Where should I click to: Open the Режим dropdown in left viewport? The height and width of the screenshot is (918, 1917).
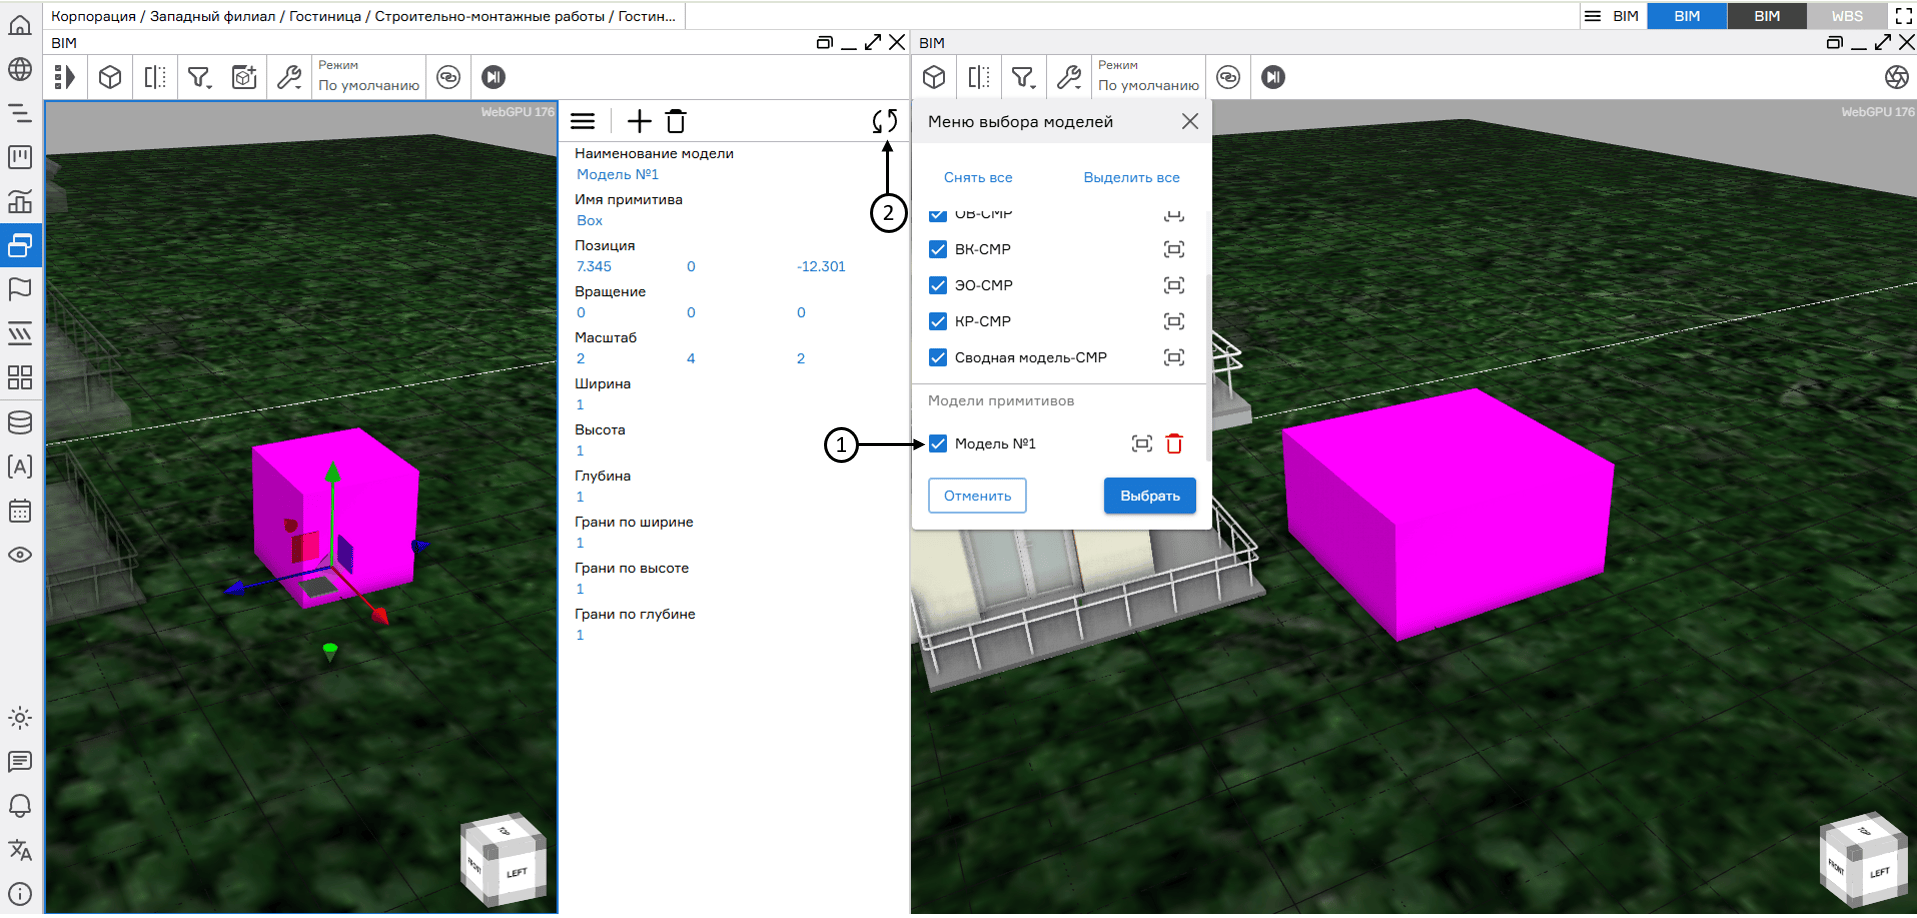click(368, 78)
